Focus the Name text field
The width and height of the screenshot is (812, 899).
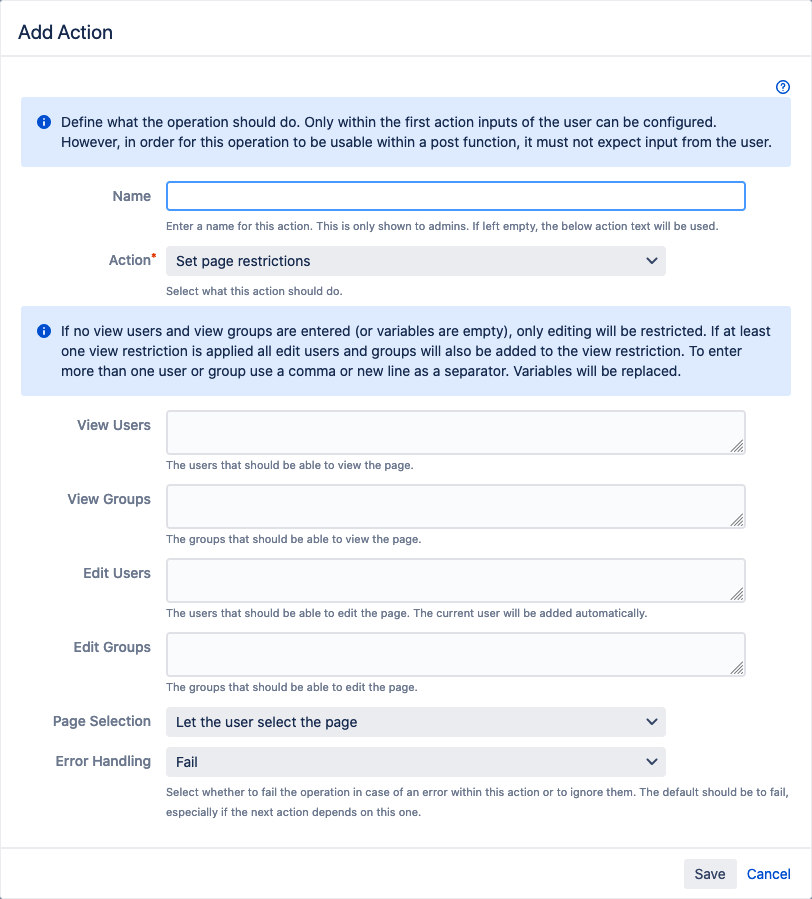point(455,196)
